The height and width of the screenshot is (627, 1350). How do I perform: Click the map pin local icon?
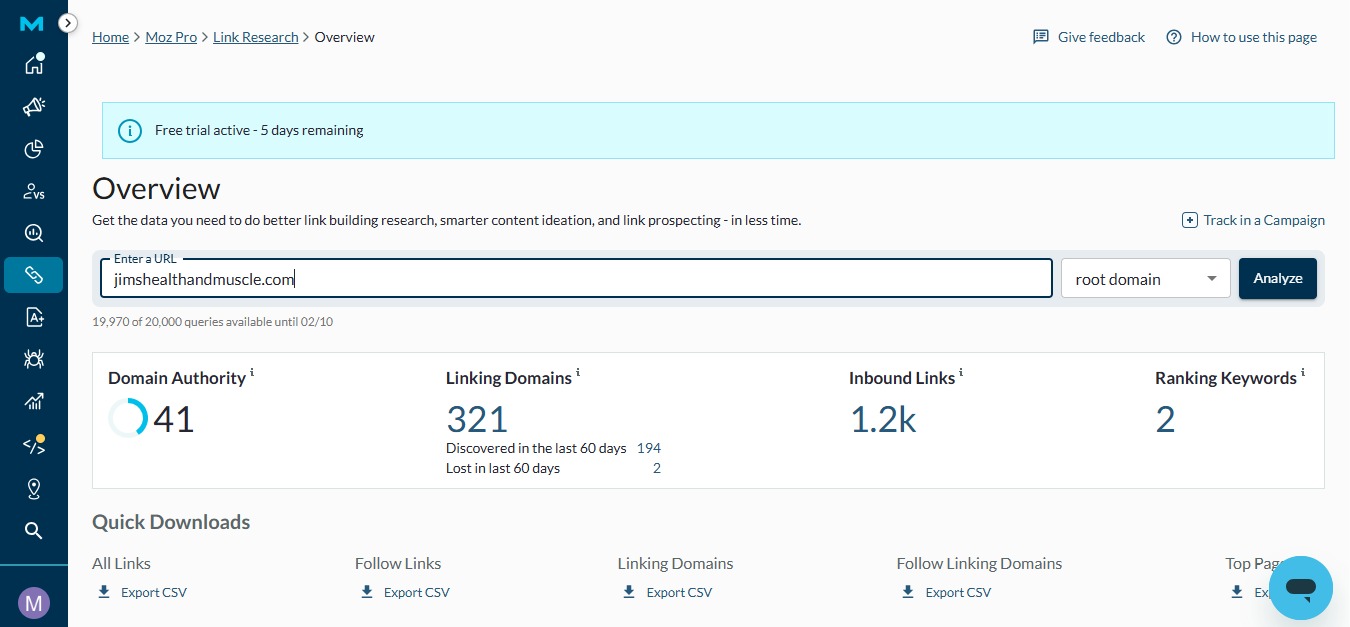pos(34,488)
